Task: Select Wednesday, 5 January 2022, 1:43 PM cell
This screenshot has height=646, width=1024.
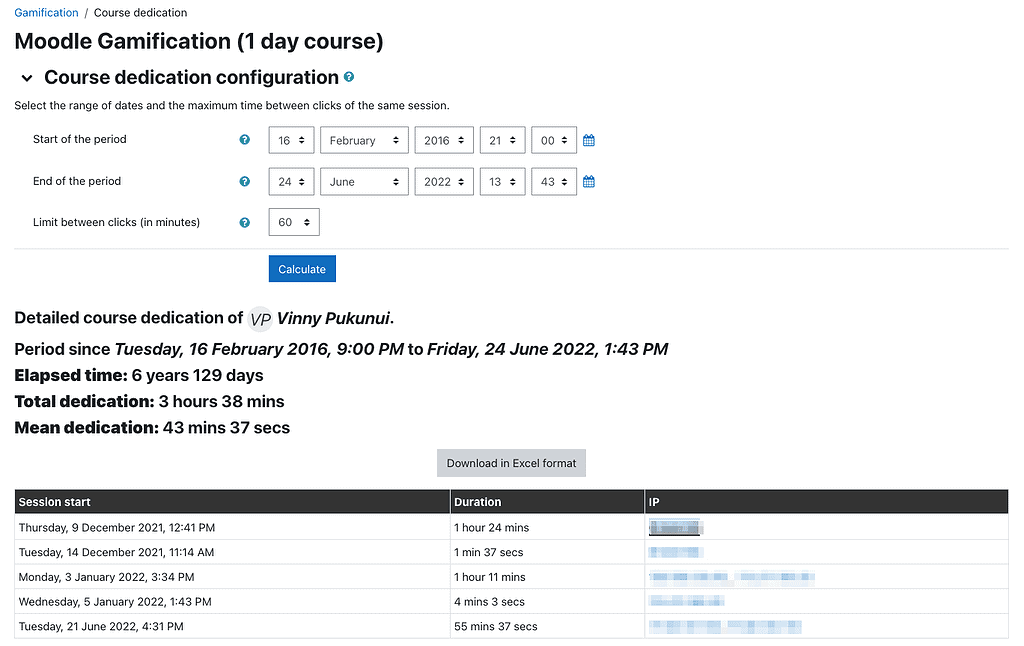Action: 232,602
